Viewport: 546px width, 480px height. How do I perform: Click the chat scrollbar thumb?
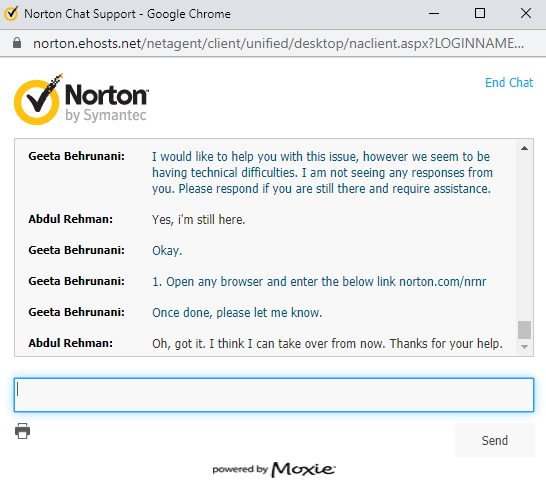524,330
